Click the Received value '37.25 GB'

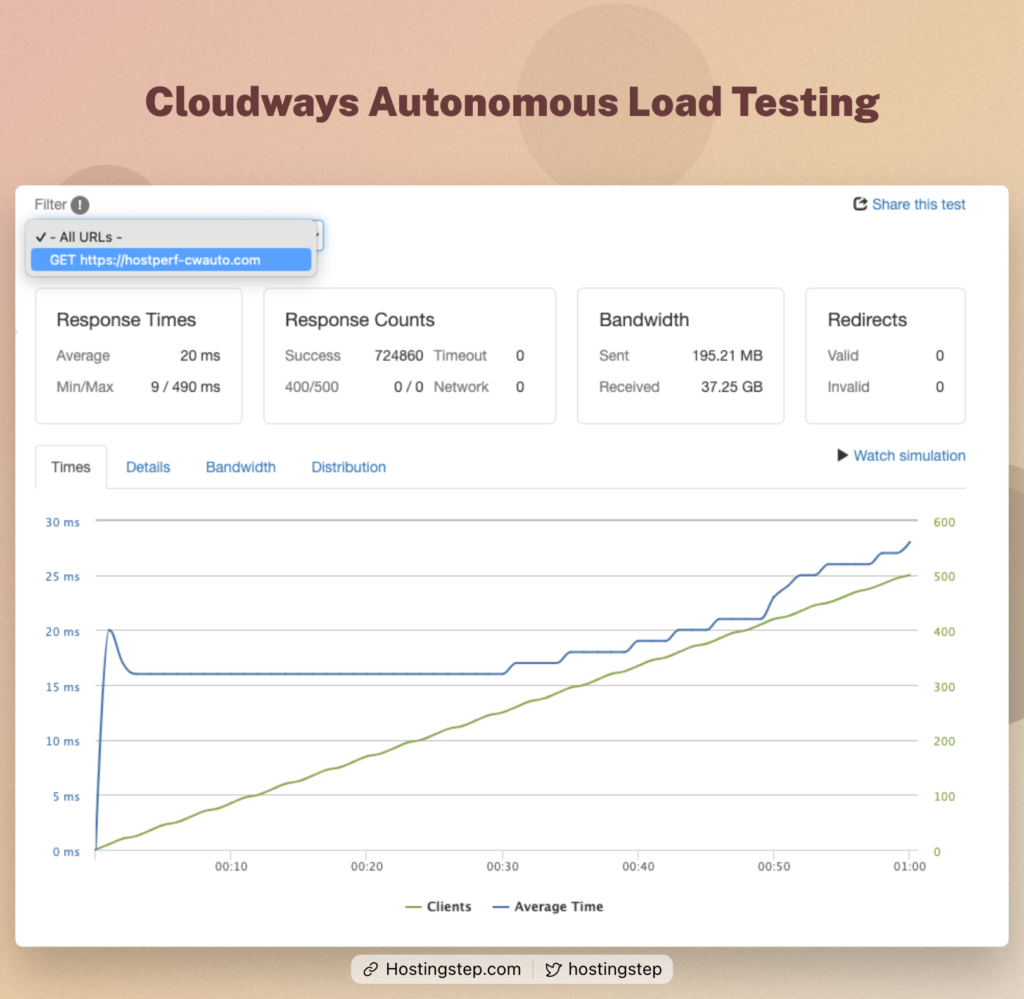[731, 387]
